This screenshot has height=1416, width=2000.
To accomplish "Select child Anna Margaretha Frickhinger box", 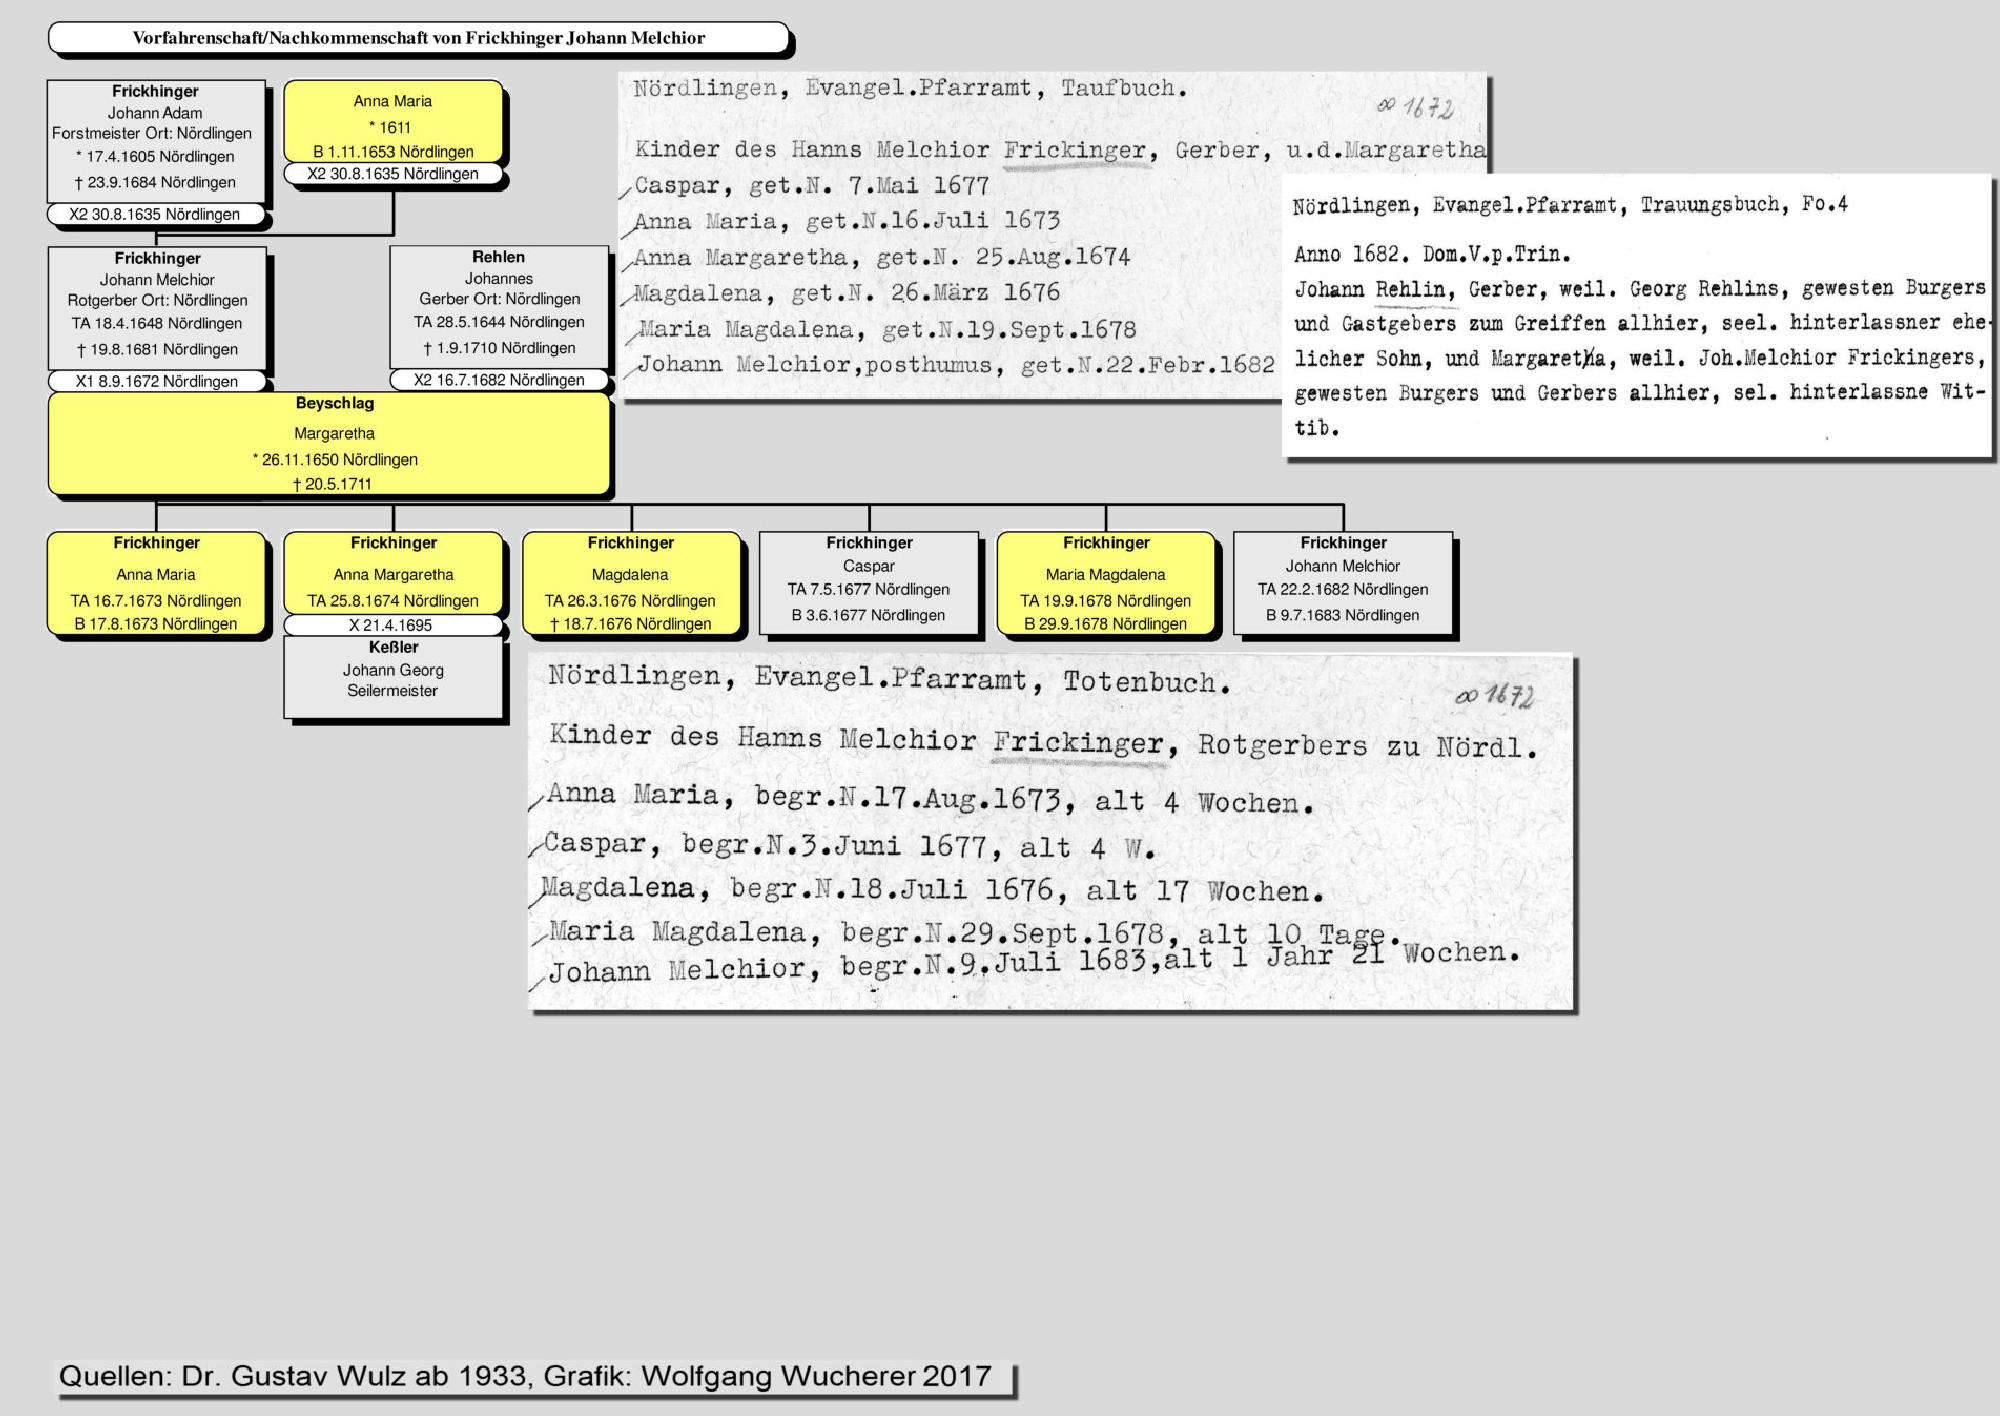I will (x=393, y=573).
